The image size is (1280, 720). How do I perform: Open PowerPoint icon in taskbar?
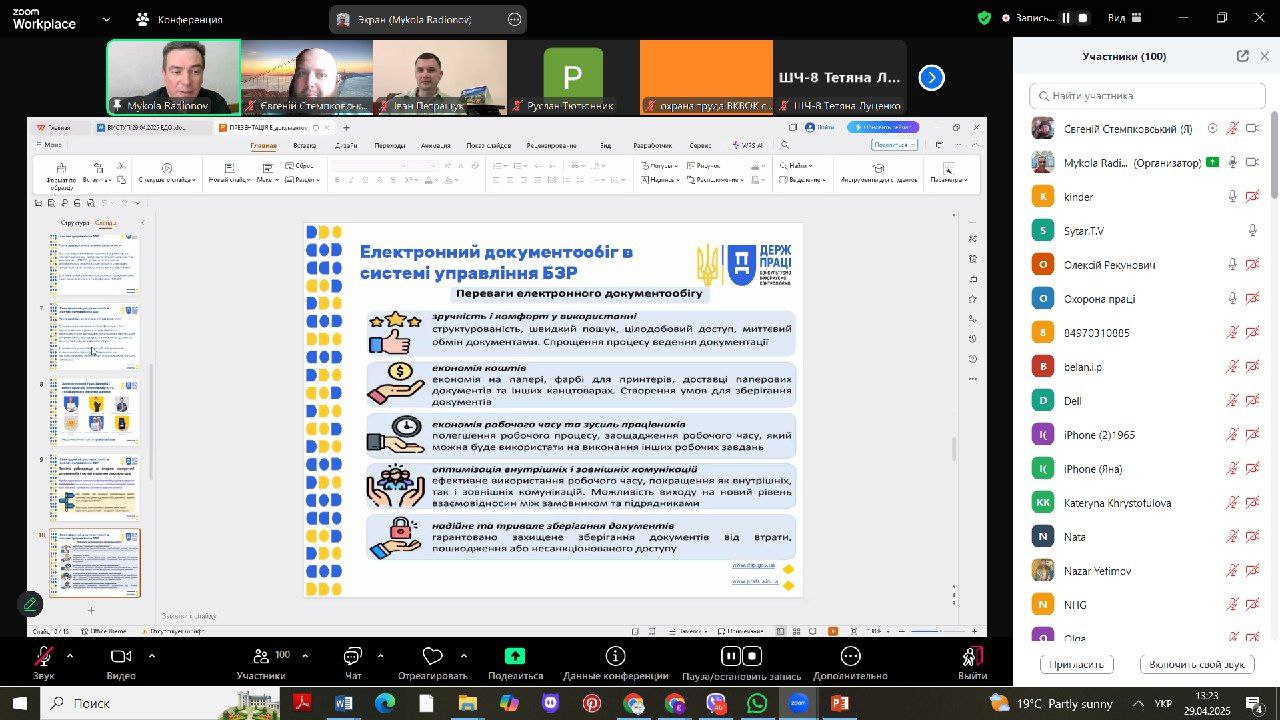point(839,703)
